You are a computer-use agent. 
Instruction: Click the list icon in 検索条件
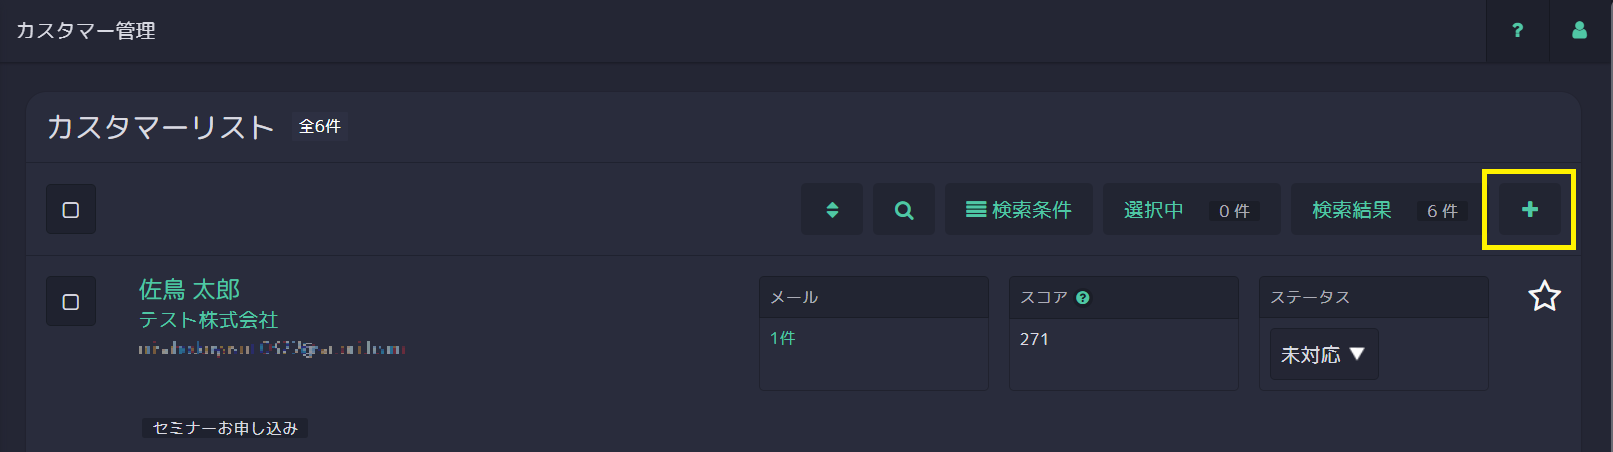(x=976, y=210)
